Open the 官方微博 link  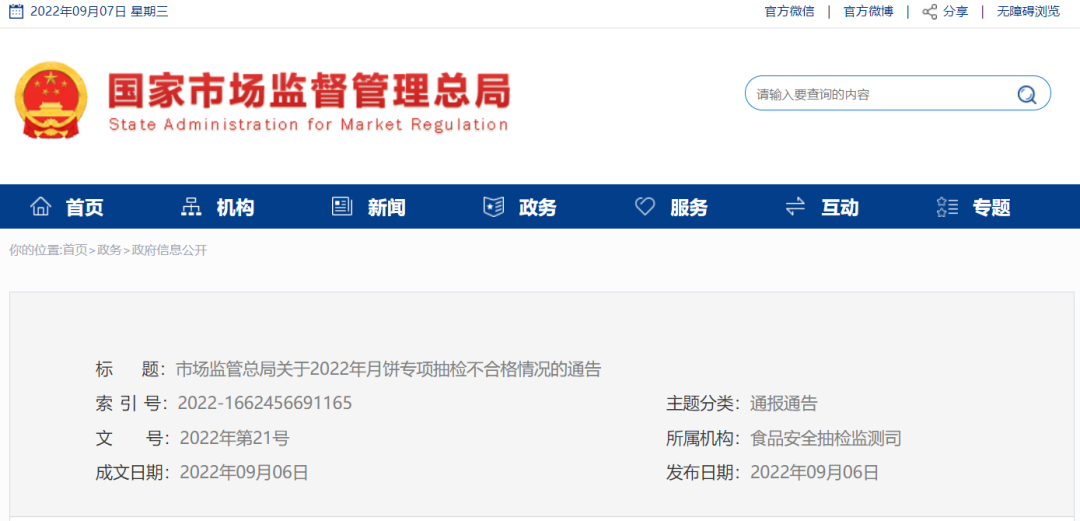[x=868, y=12]
